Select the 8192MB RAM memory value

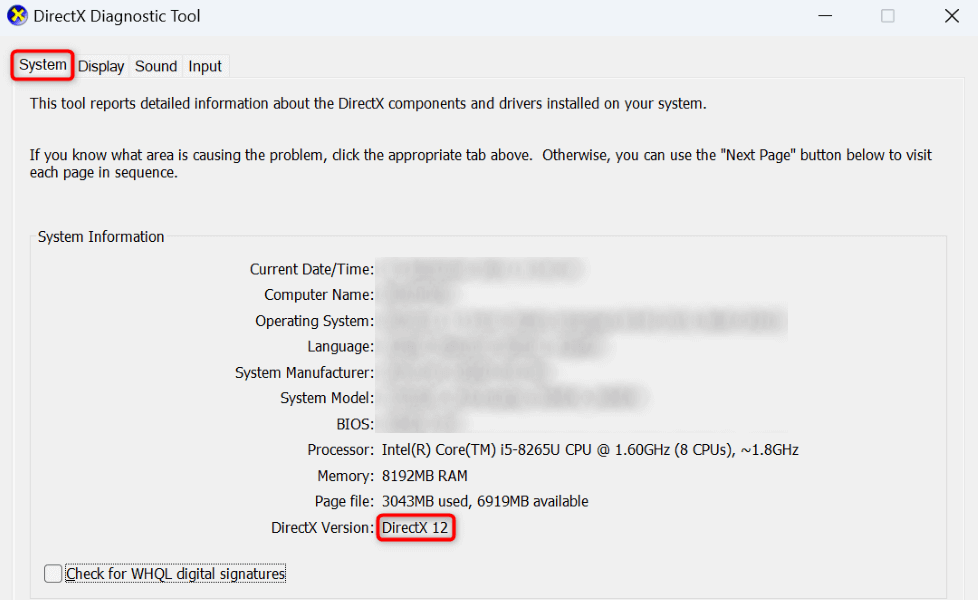point(425,476)
